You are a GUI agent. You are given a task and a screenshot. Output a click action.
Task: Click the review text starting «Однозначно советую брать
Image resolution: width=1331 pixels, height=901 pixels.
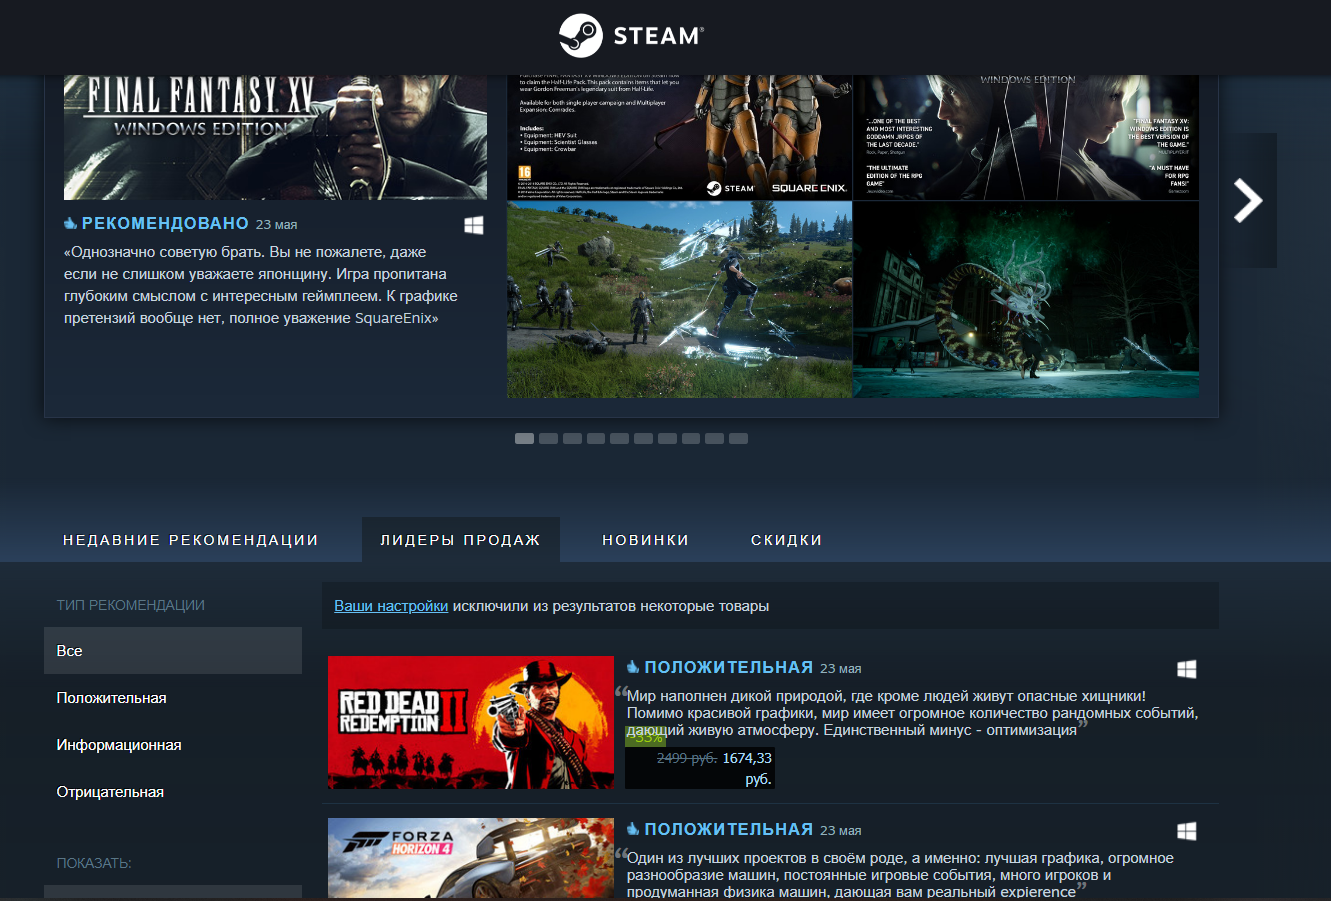coord(261,285)
